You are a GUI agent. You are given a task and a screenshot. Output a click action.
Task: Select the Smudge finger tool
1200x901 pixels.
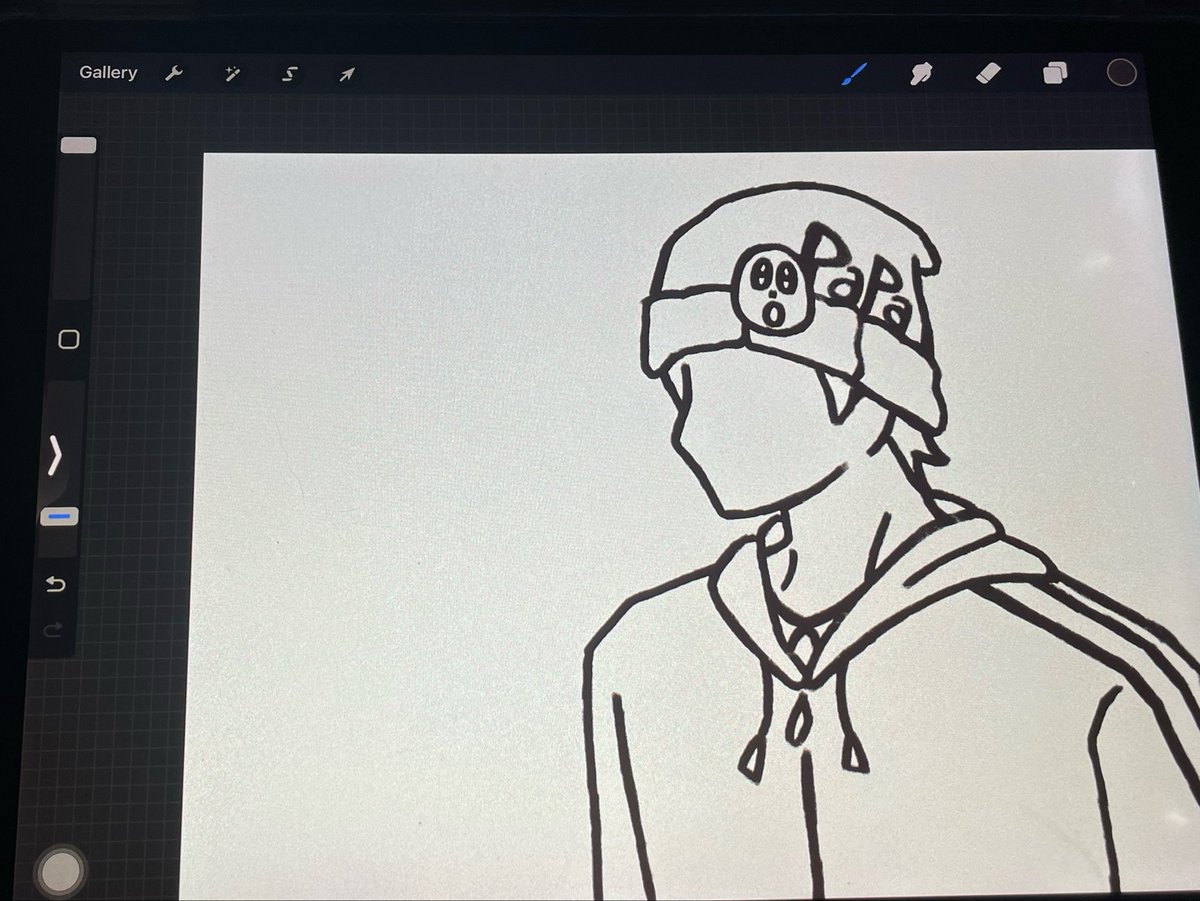coord(921,73)
